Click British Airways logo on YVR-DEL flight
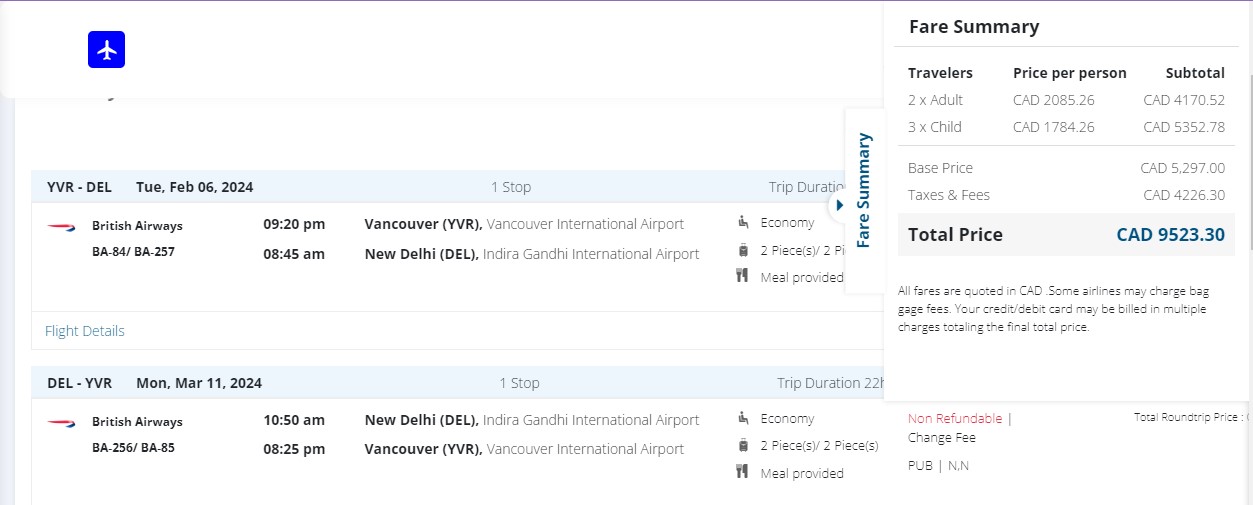 click(x=61, y=227)
